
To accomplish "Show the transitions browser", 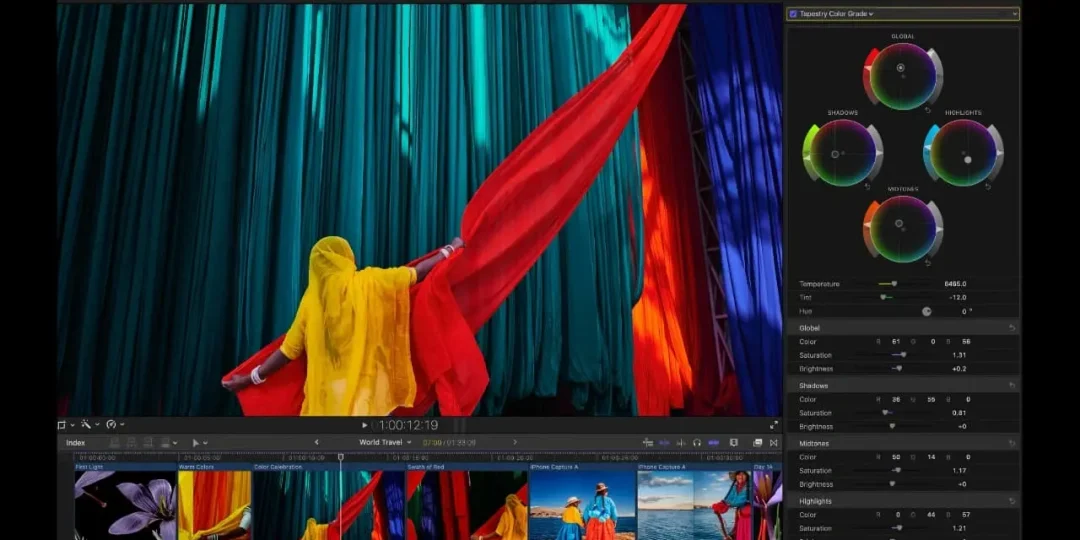I will pos(773,442).
